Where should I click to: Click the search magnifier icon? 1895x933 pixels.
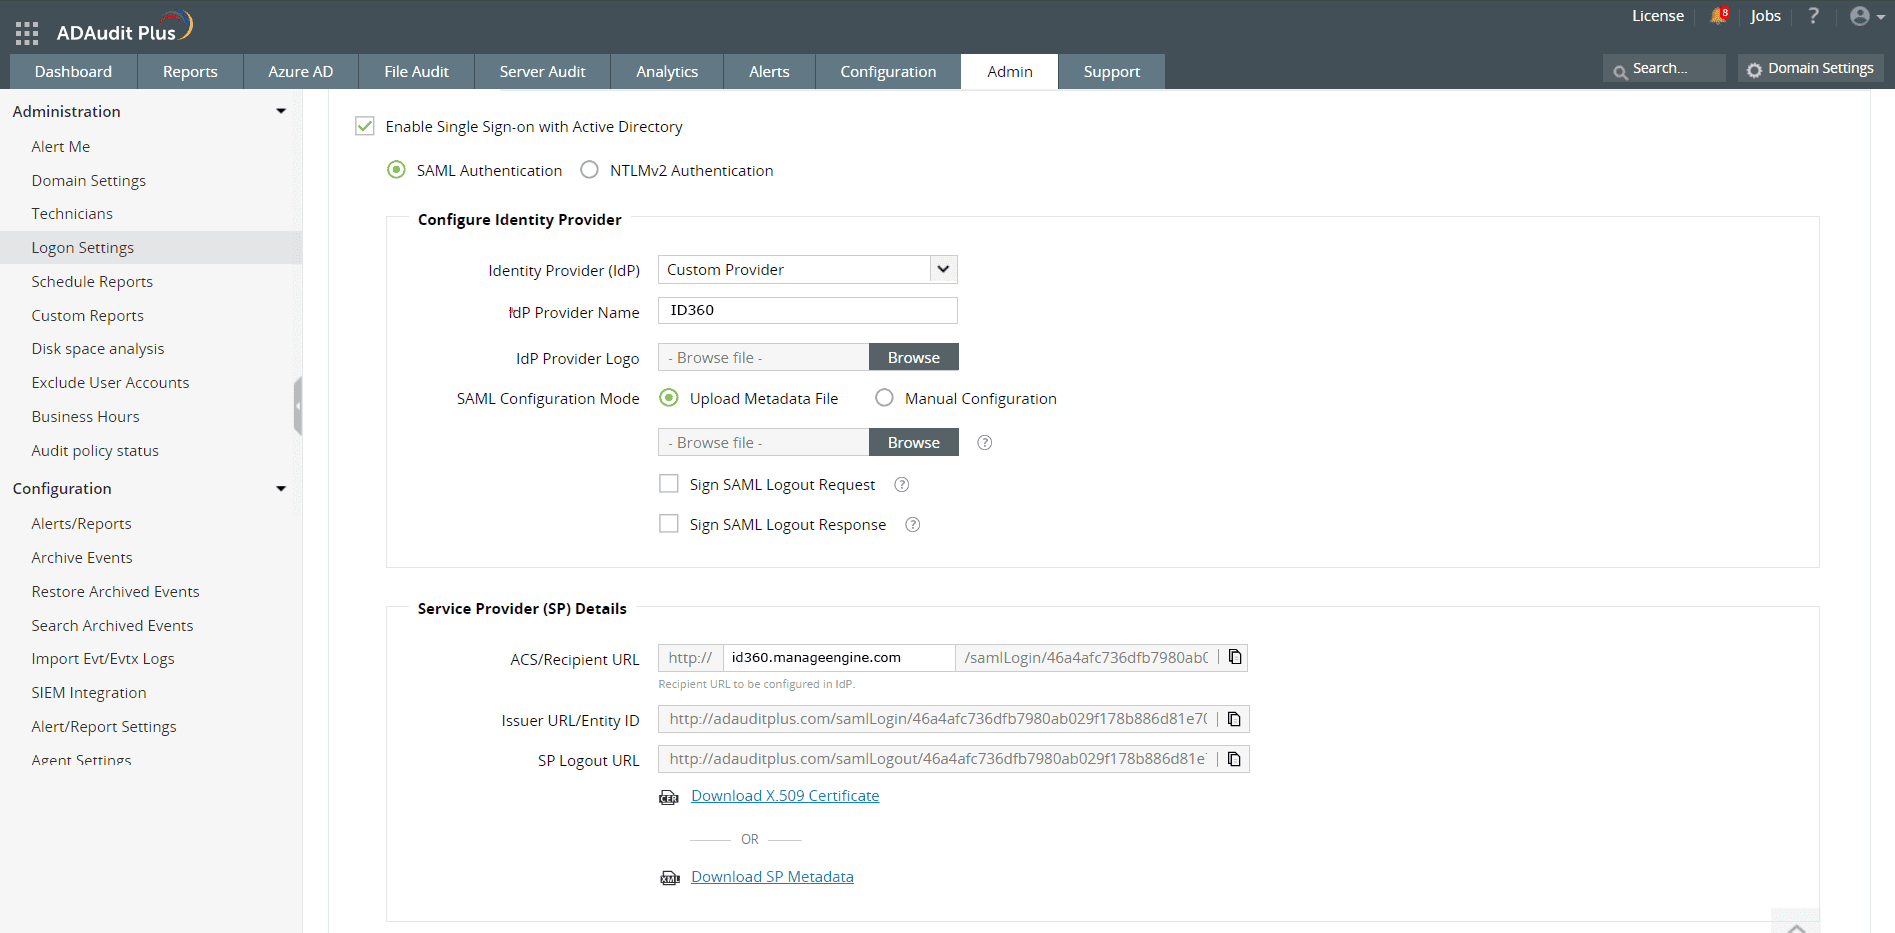click(x=1620, y=71)
